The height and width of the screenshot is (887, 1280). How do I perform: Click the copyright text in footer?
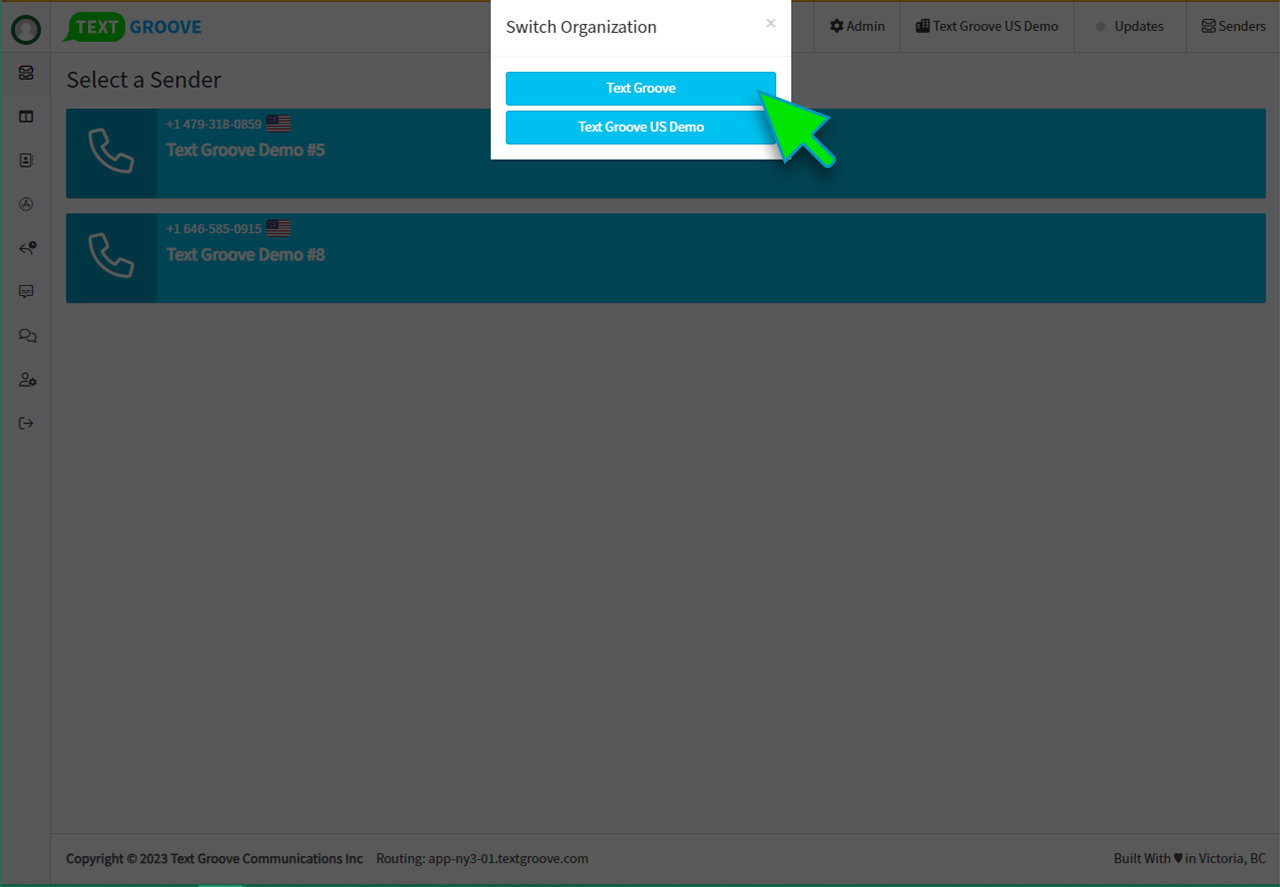(x=214, y=858)
